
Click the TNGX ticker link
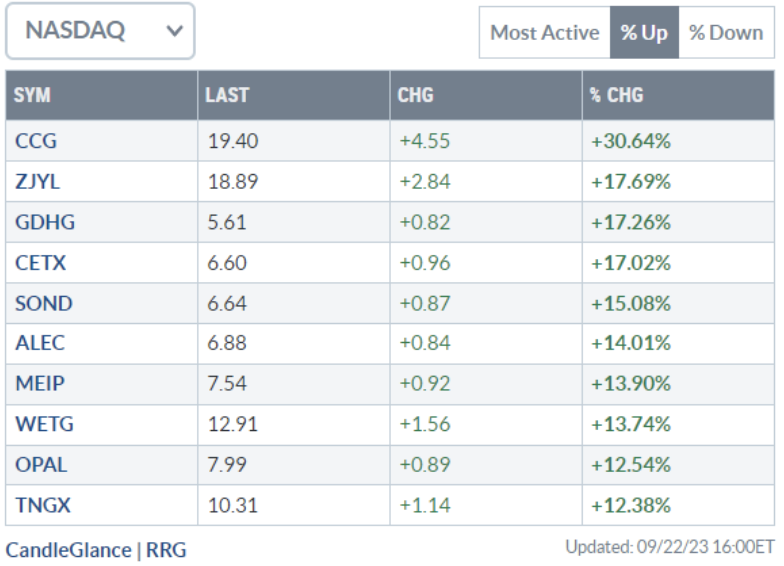43,505
